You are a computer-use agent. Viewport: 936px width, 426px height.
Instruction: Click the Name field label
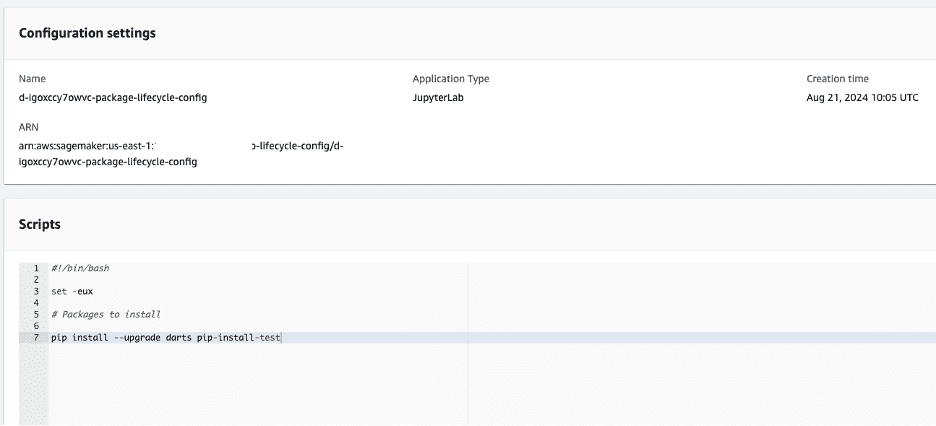(32, 78)
